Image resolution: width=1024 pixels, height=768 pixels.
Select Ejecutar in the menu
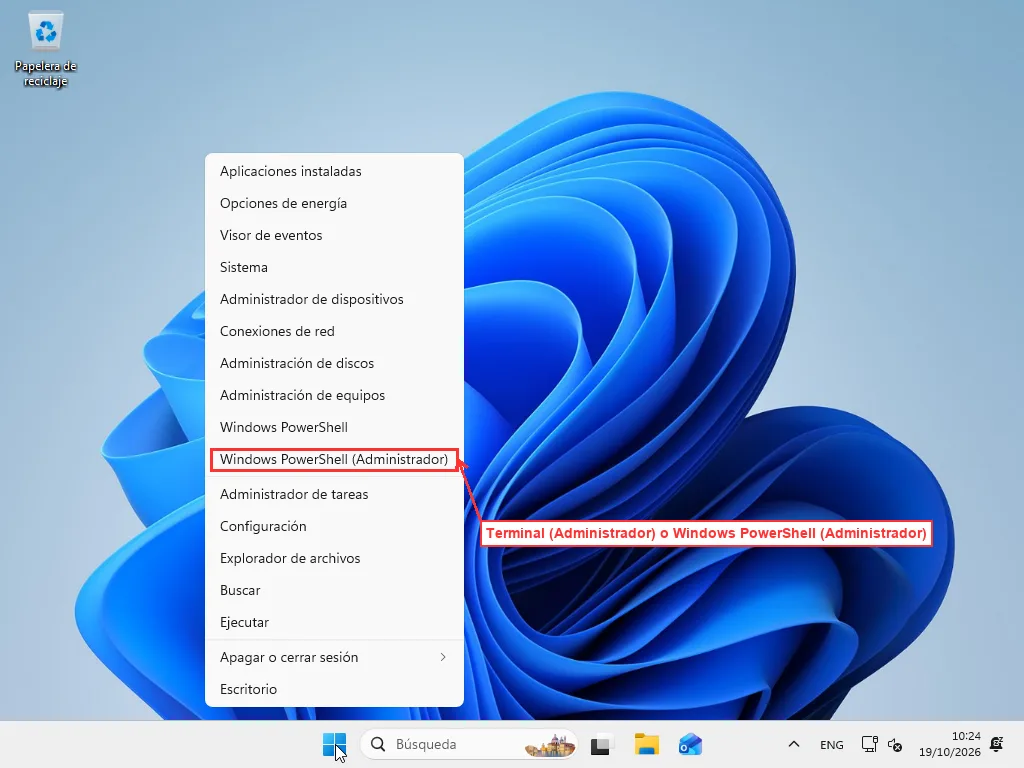point(334,622)
